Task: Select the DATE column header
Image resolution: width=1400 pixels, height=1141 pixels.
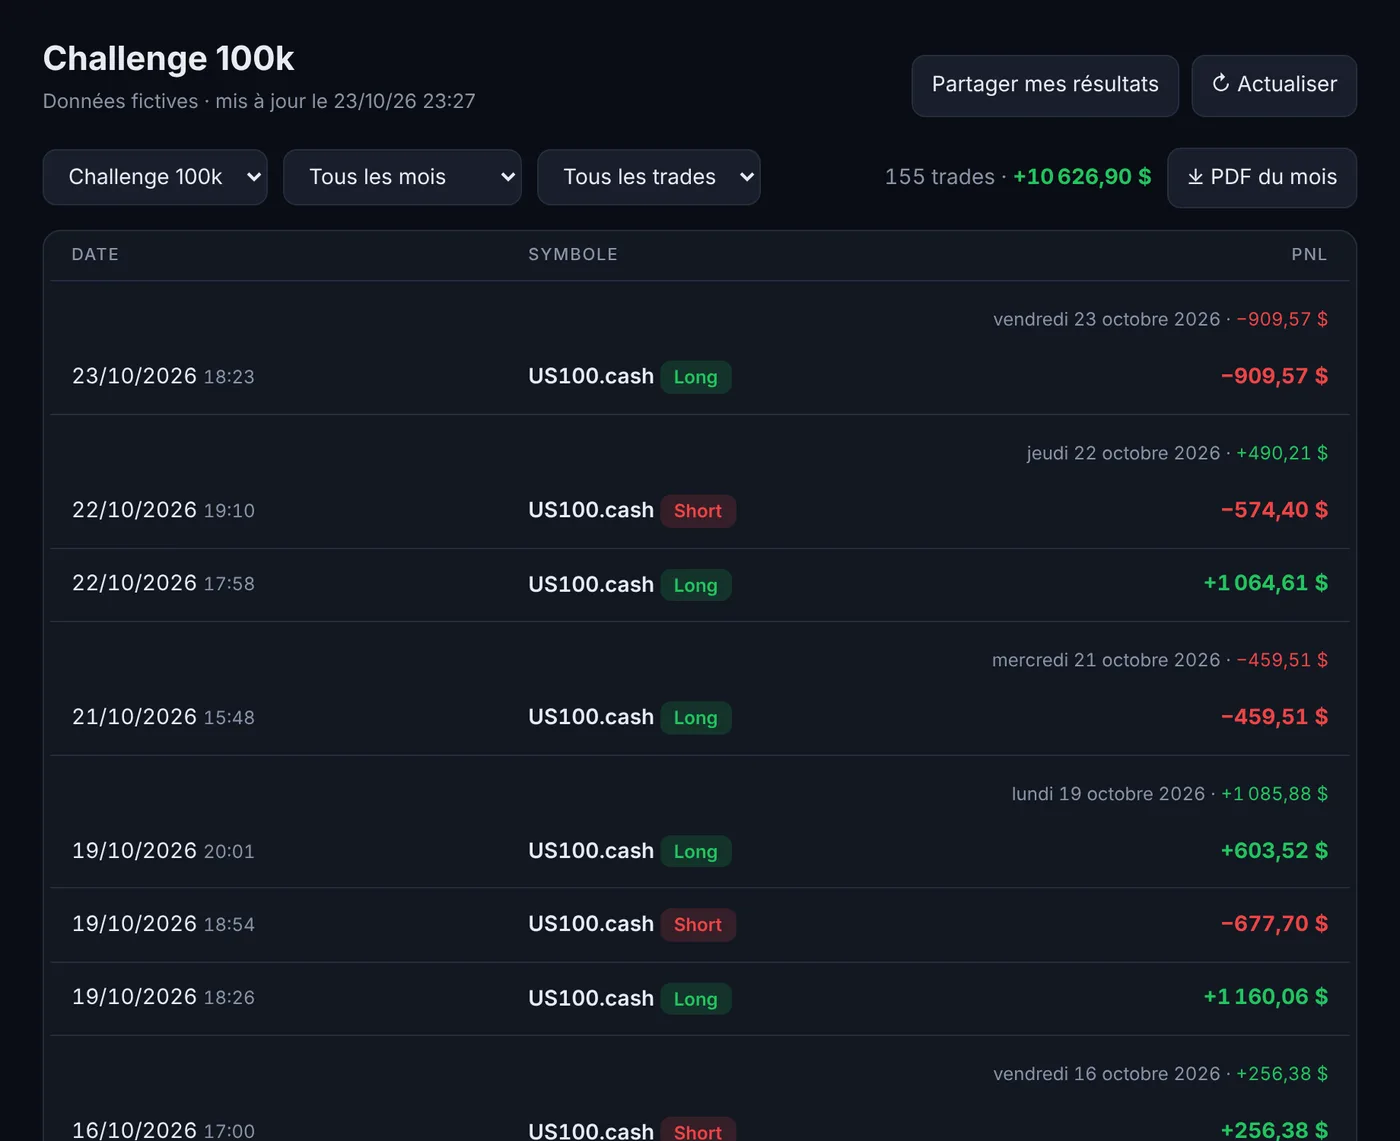Action: 95,254
